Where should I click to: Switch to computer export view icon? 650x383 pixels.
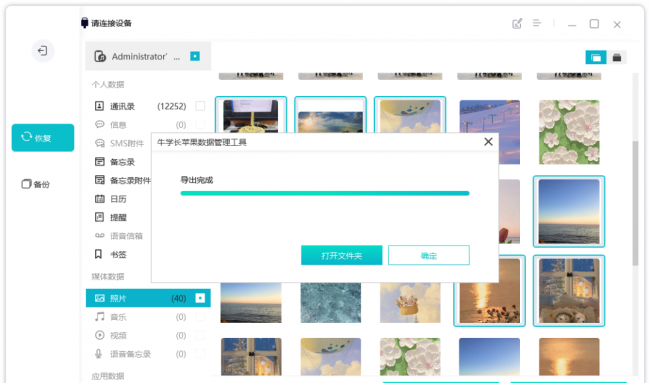[x=596, y=58]
